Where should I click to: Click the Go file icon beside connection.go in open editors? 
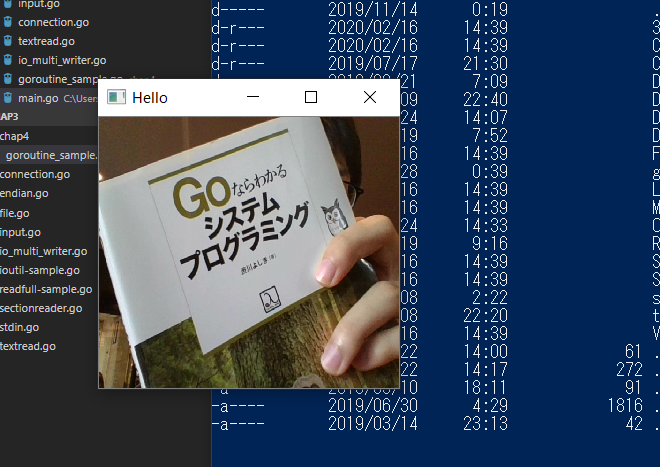tap(8, 22)
